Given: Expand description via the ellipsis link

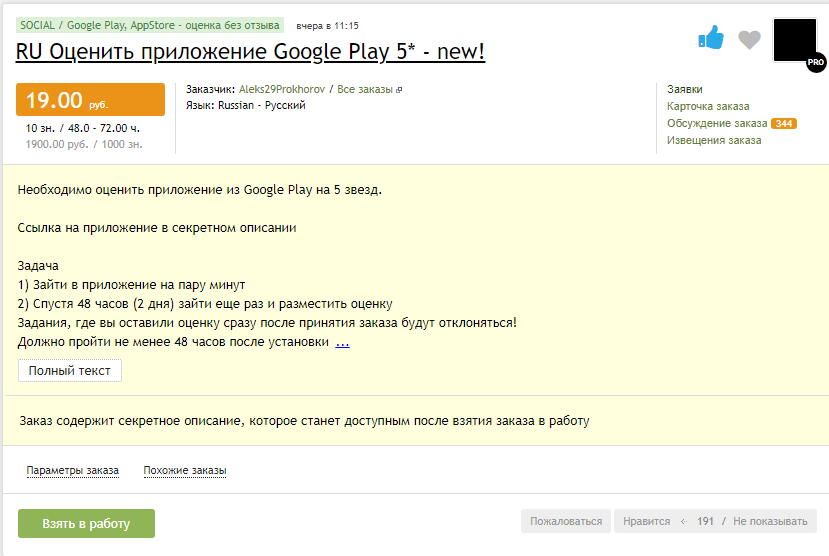Looking at the screenshot, I should [343, 342].
